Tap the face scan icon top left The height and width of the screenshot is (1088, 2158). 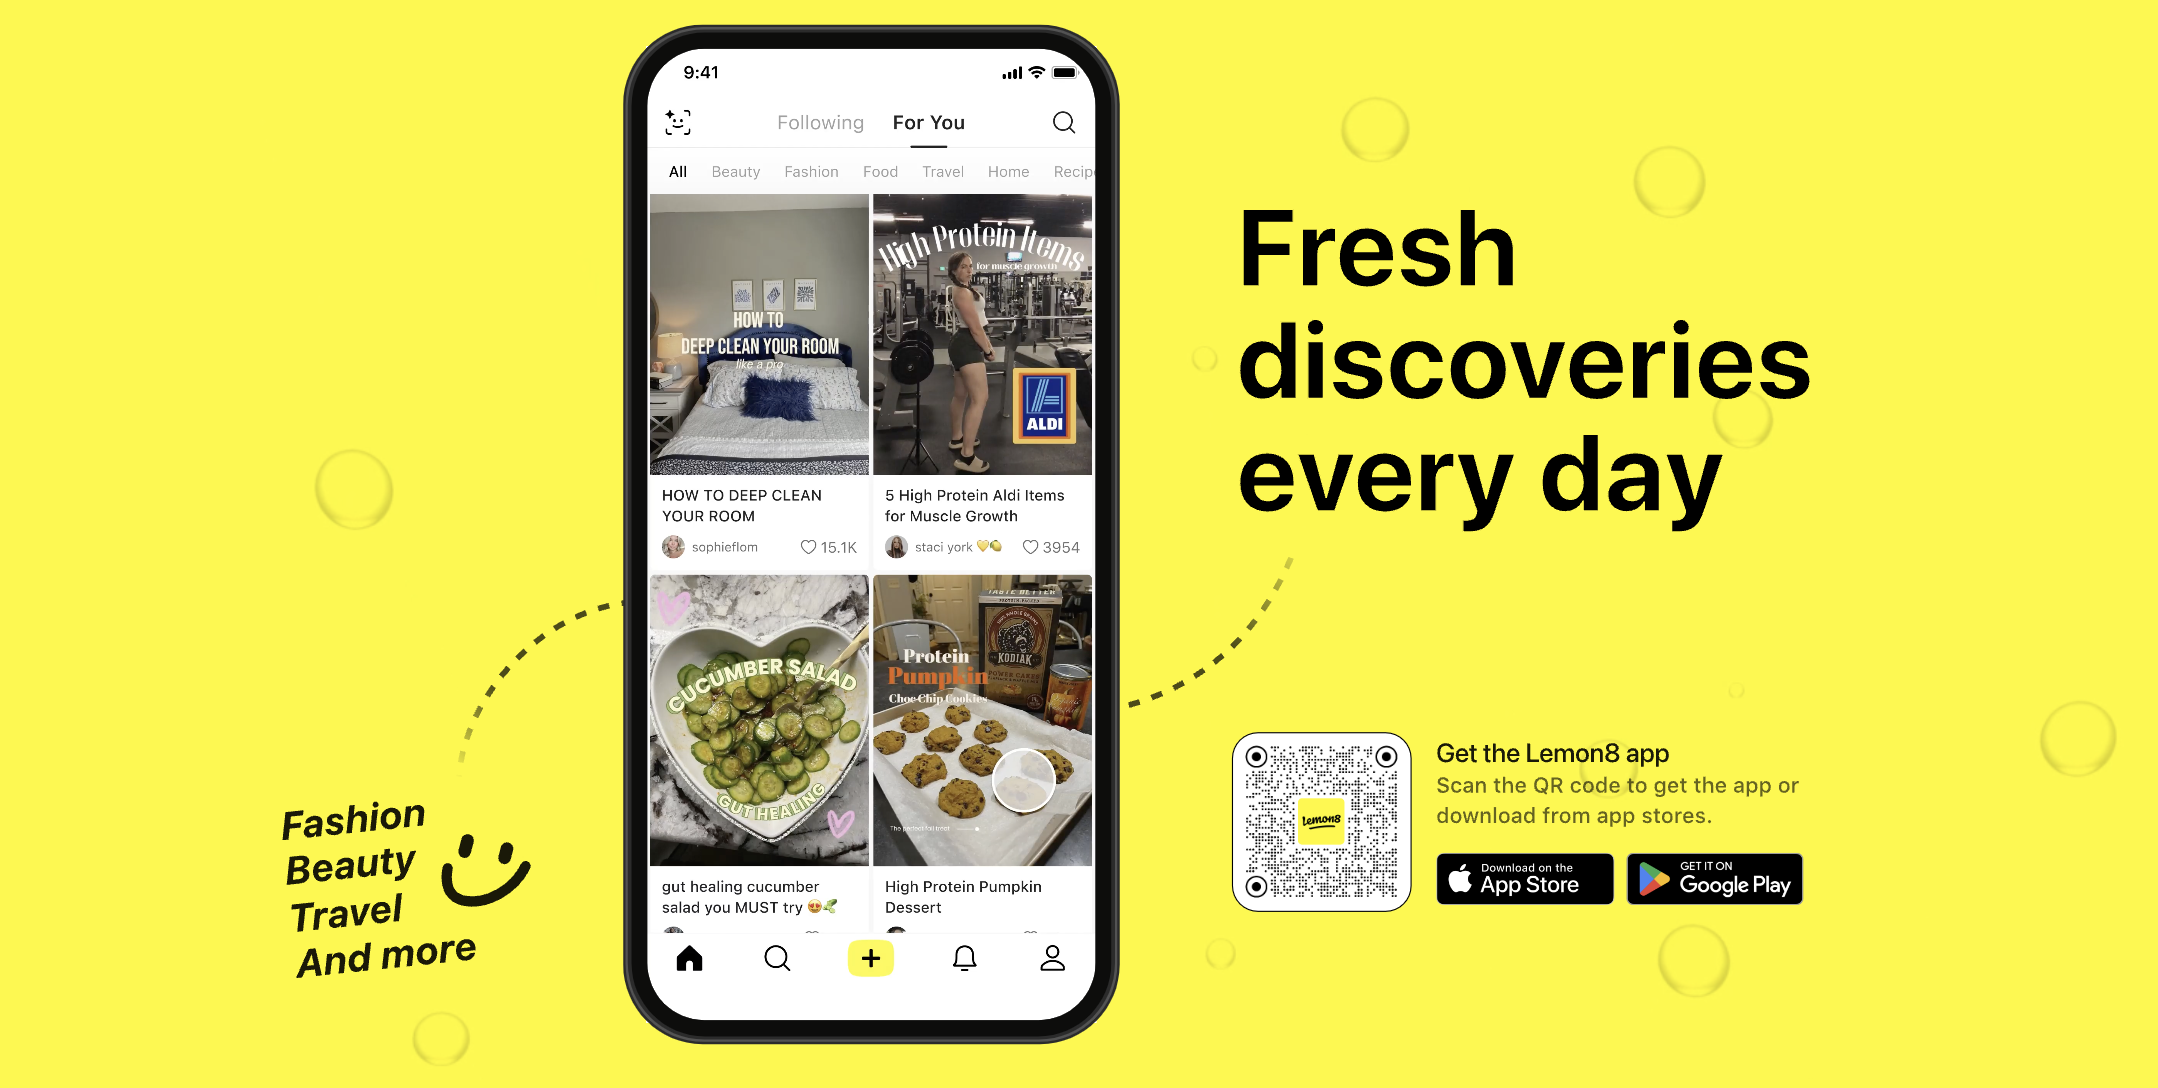point(678,124)
